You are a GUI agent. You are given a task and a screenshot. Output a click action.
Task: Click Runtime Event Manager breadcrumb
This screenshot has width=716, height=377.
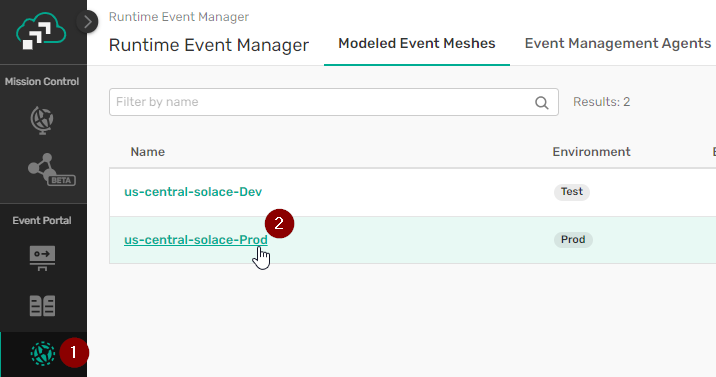pos(179,17)
